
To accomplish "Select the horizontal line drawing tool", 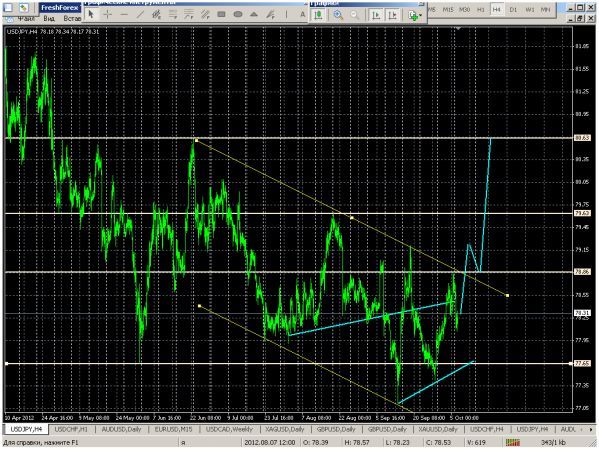I will [124, 15].
